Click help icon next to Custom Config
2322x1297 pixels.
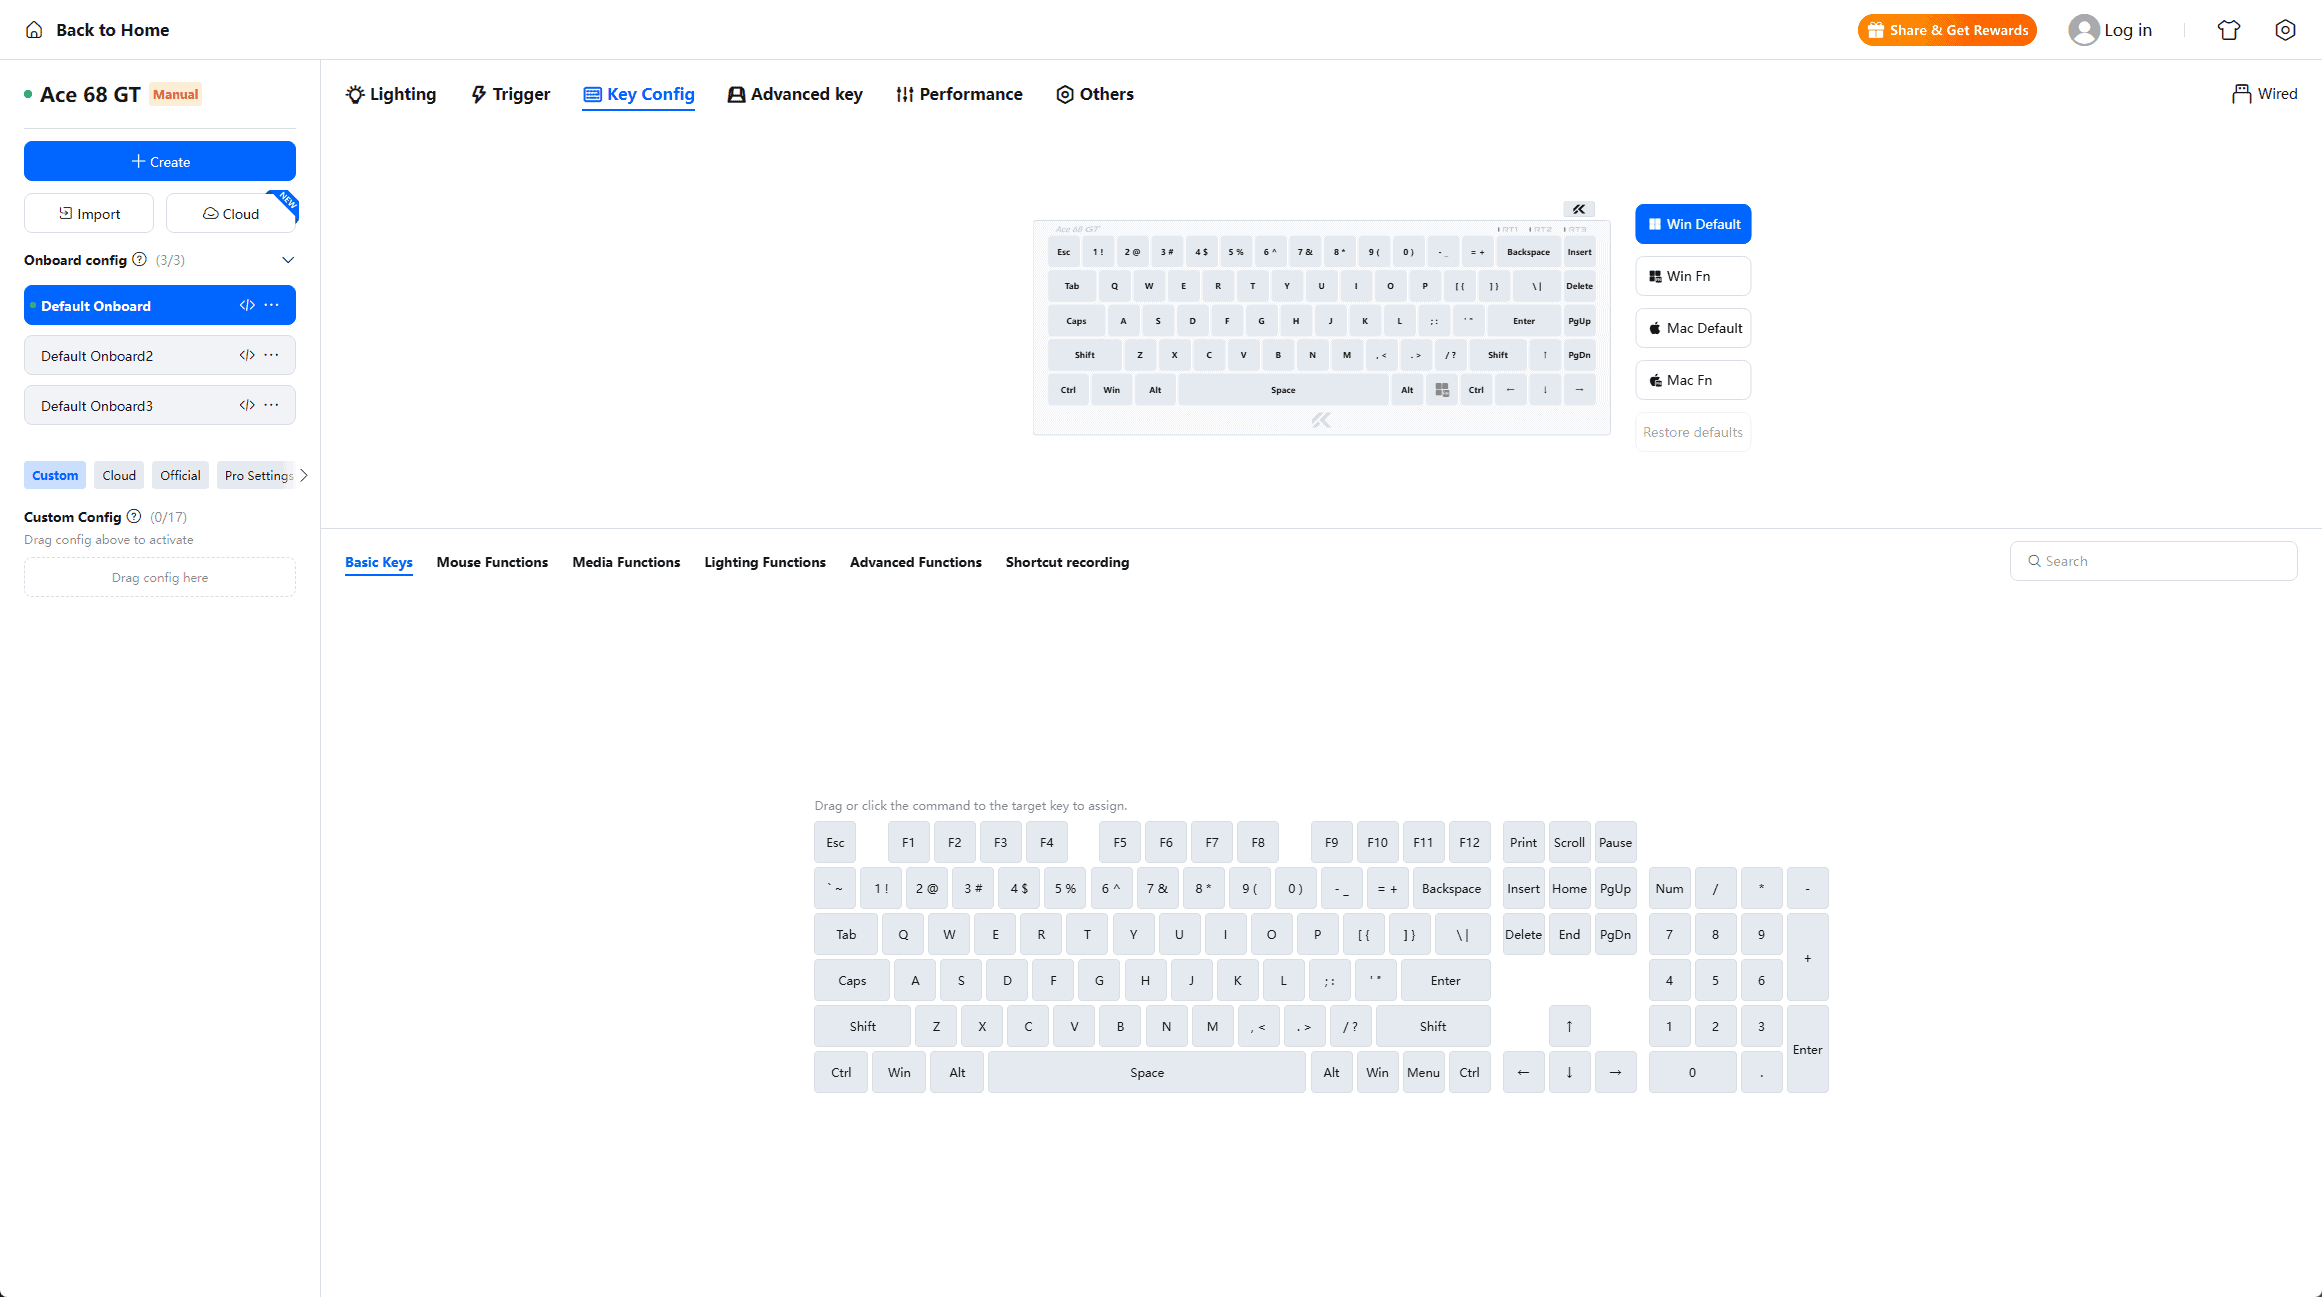tap(134, 516)
